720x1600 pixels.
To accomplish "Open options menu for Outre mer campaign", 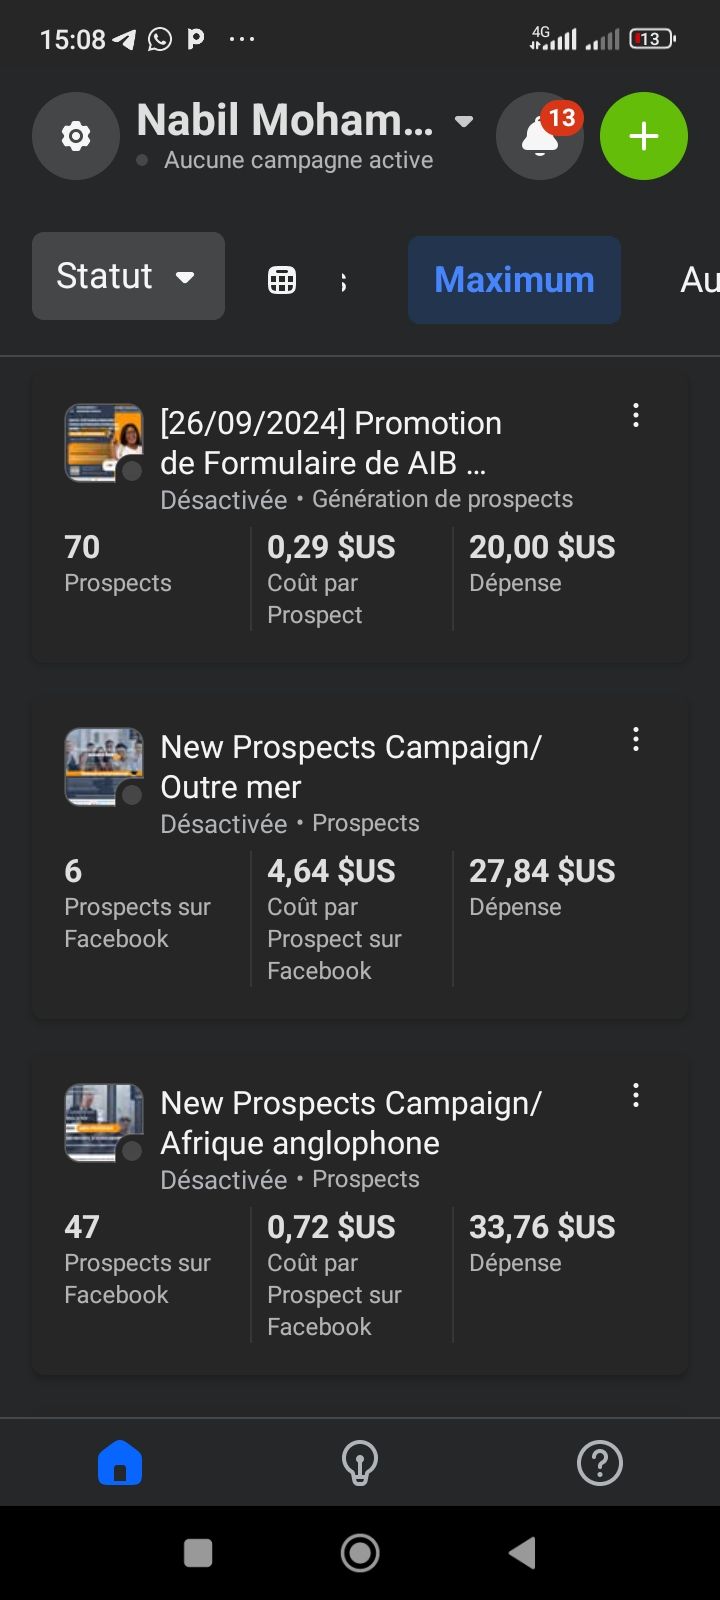I will 636,740.
